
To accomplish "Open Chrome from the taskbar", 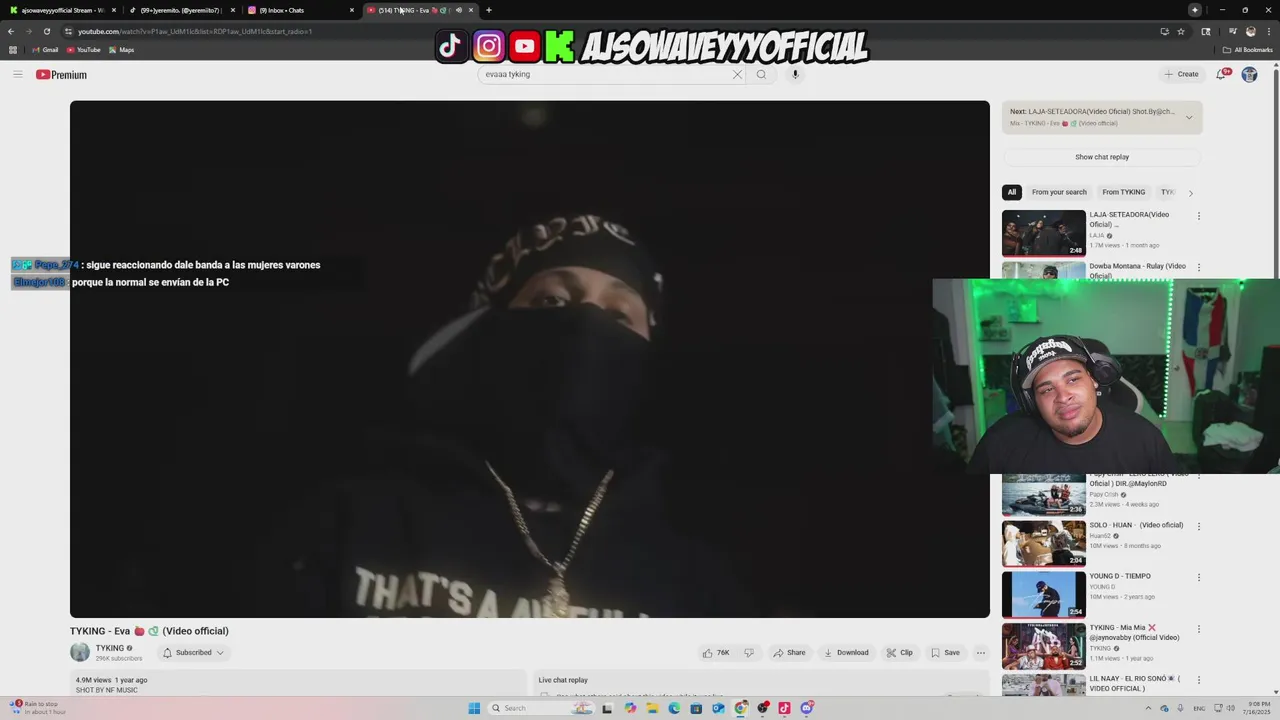I will pos(740,708).
